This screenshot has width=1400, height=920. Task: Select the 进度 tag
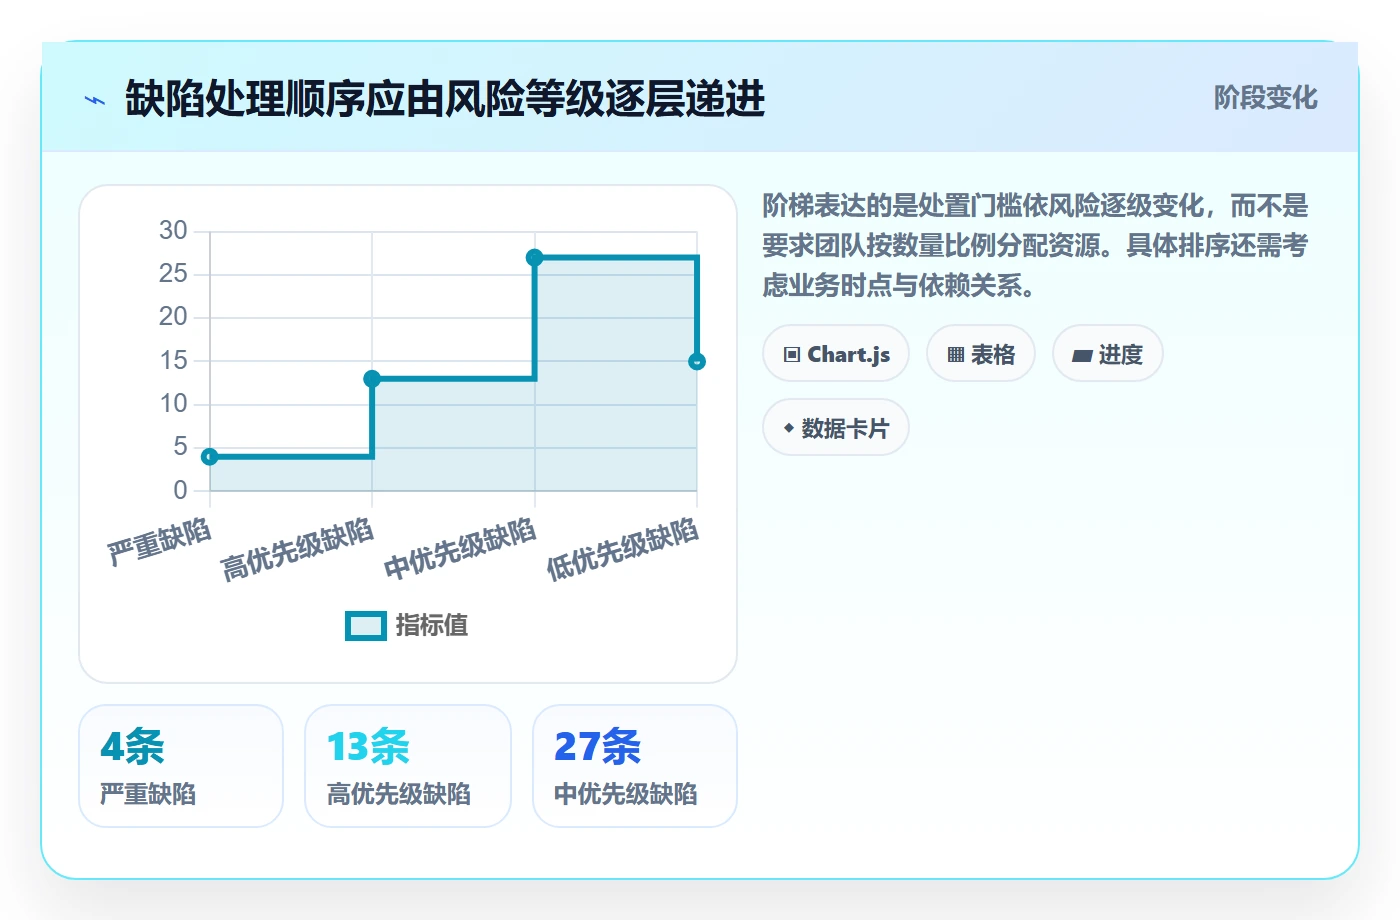(x=1108, y=354)
